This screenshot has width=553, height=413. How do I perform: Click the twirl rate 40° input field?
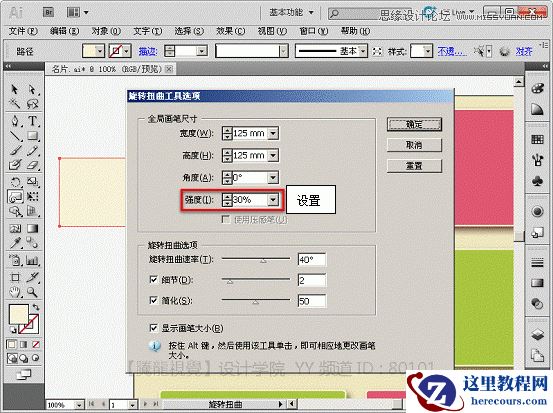(312, 260)
